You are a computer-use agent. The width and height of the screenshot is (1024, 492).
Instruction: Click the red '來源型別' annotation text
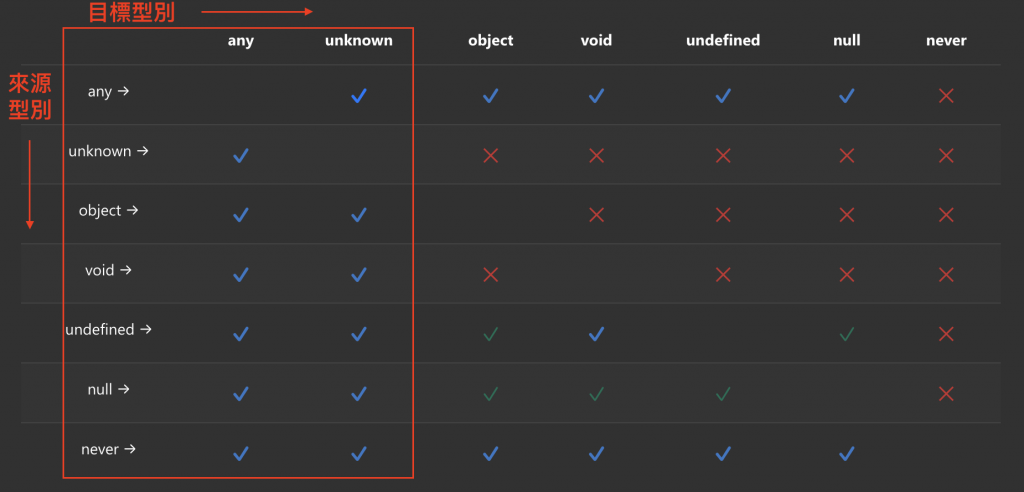pos(30,97)
